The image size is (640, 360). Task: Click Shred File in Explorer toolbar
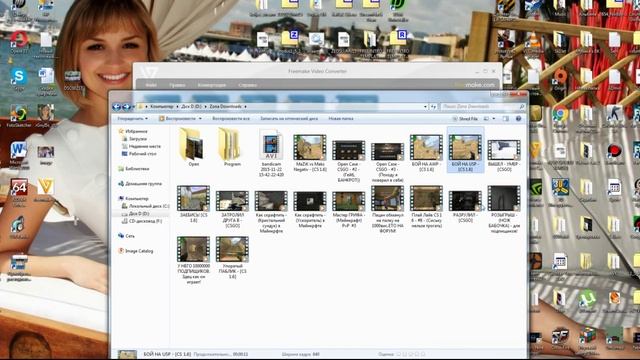point(465,119)
